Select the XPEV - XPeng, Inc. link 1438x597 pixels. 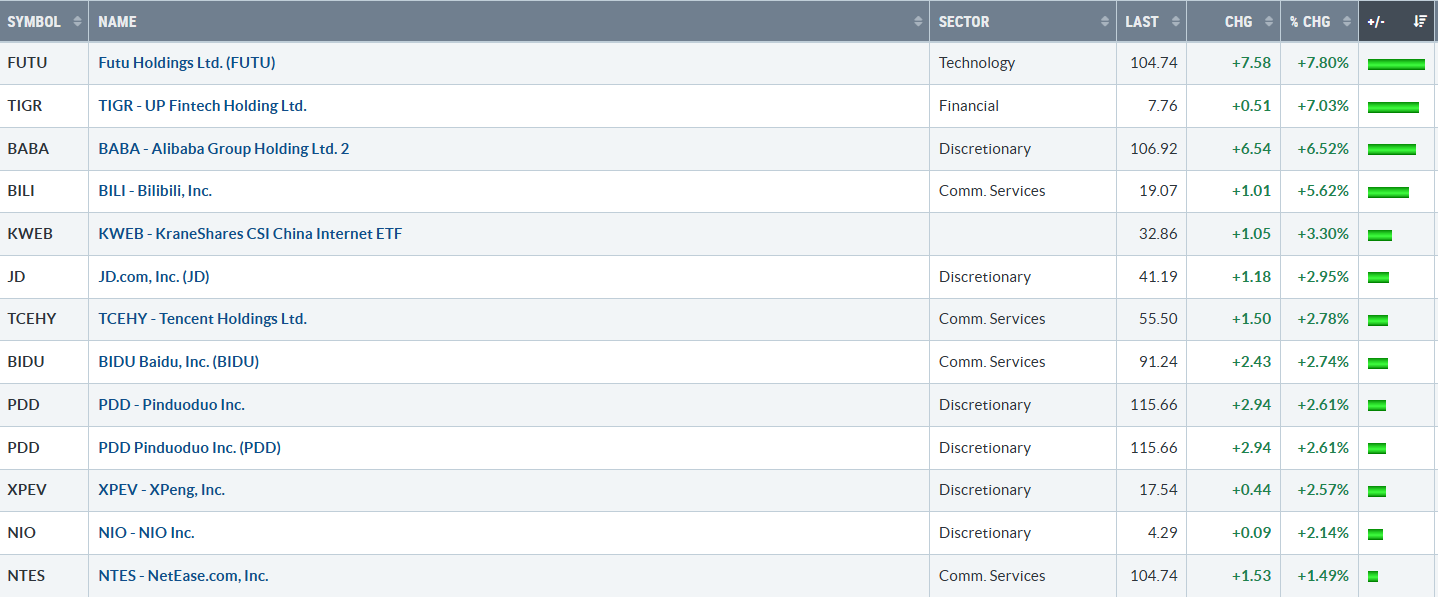click(x=161, y=490)
